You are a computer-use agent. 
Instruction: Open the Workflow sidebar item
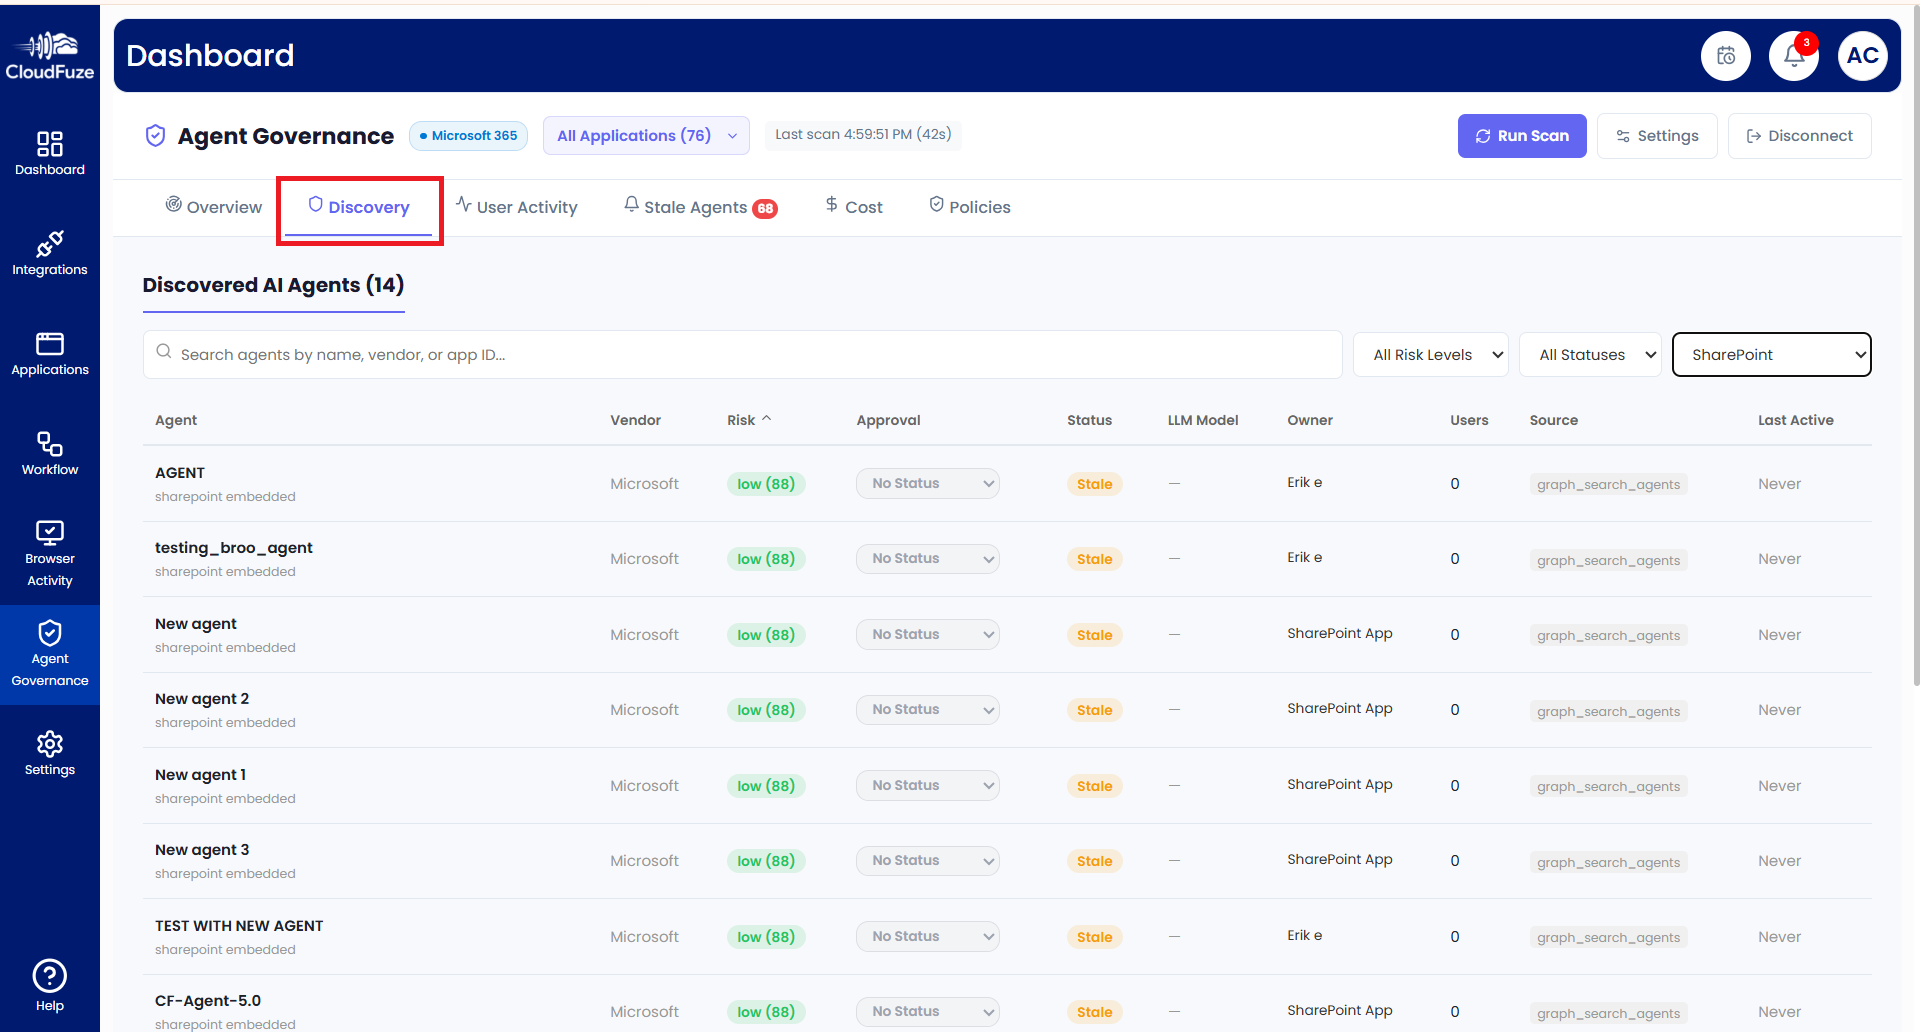coord(50,454)
